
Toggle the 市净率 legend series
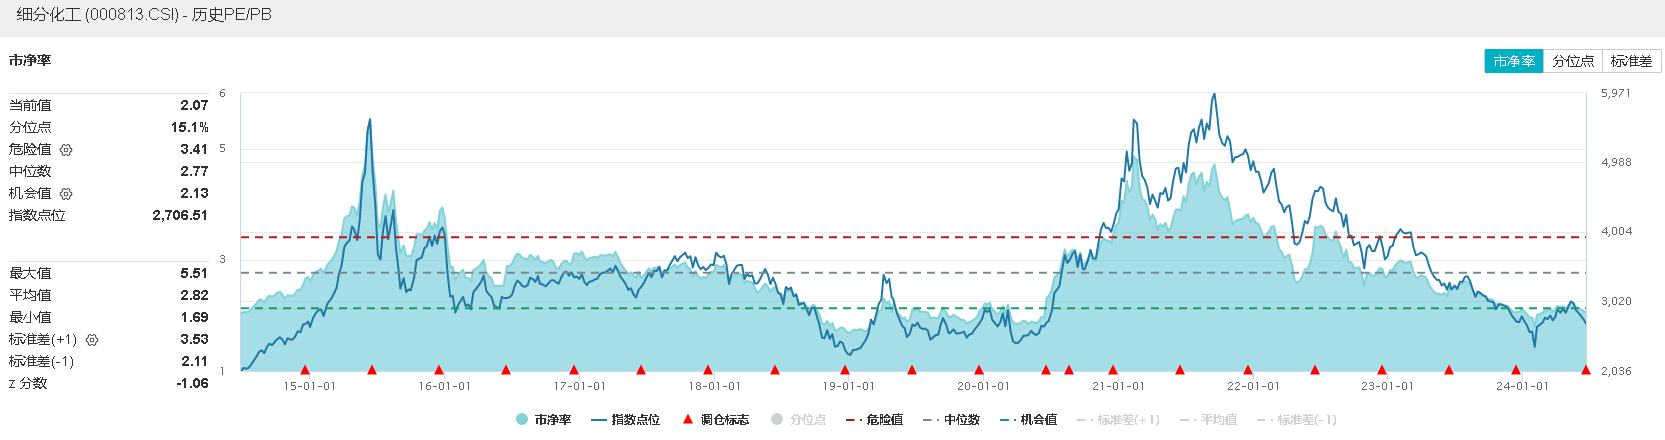(543, 420)
